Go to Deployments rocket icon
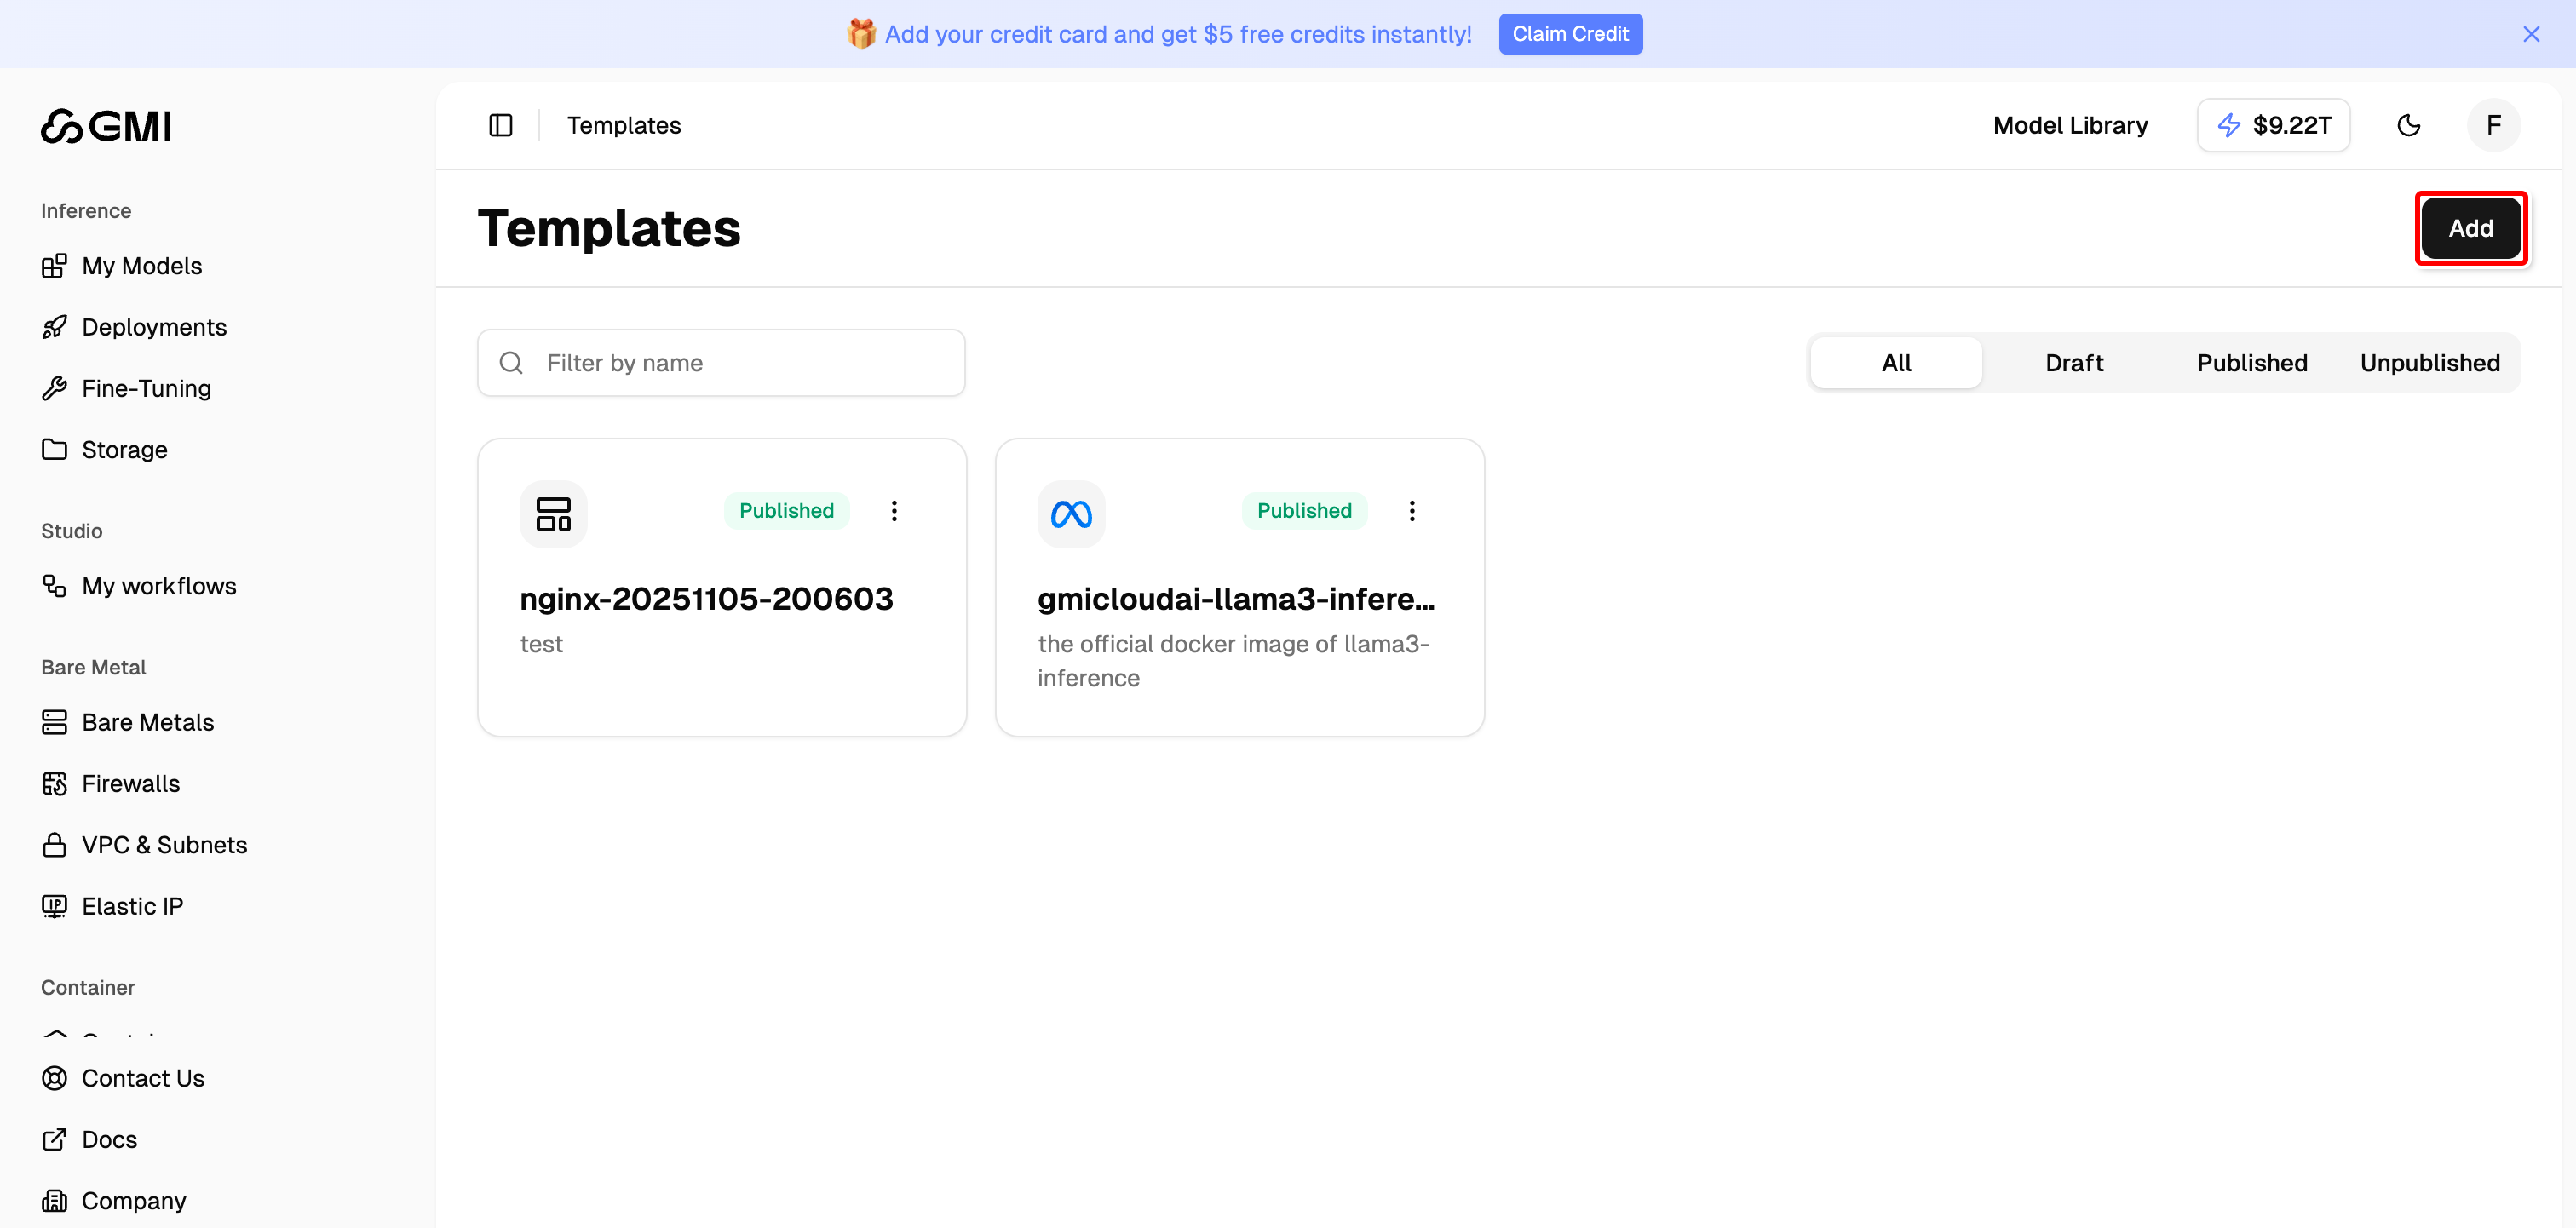 click(x=55, y=327)
